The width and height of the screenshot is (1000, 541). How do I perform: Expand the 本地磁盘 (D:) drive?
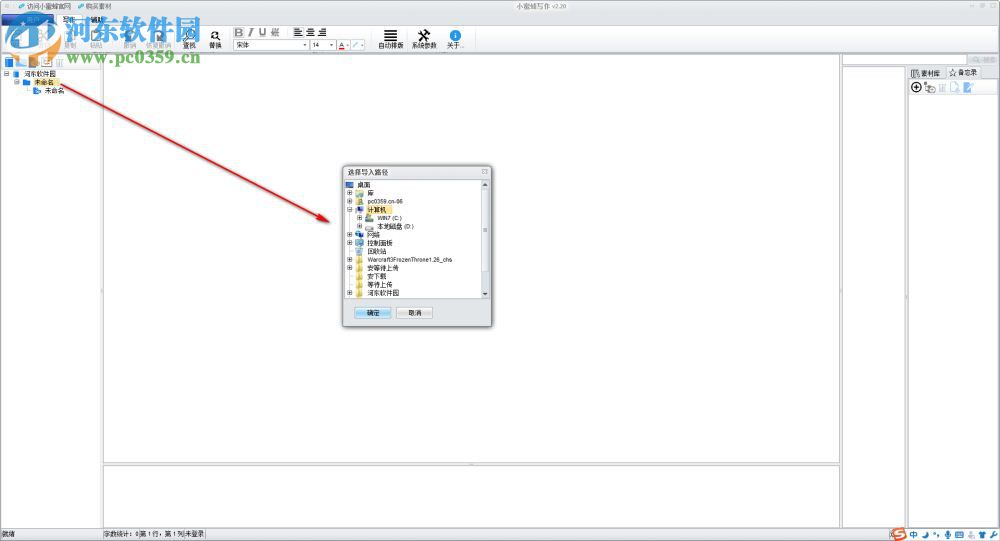pos(359,226)
